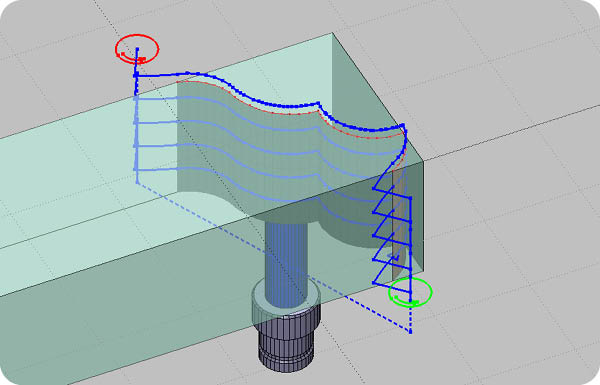
Task: Pick the sharp cusp node on top toolpath
Action: tap(318, 103)
